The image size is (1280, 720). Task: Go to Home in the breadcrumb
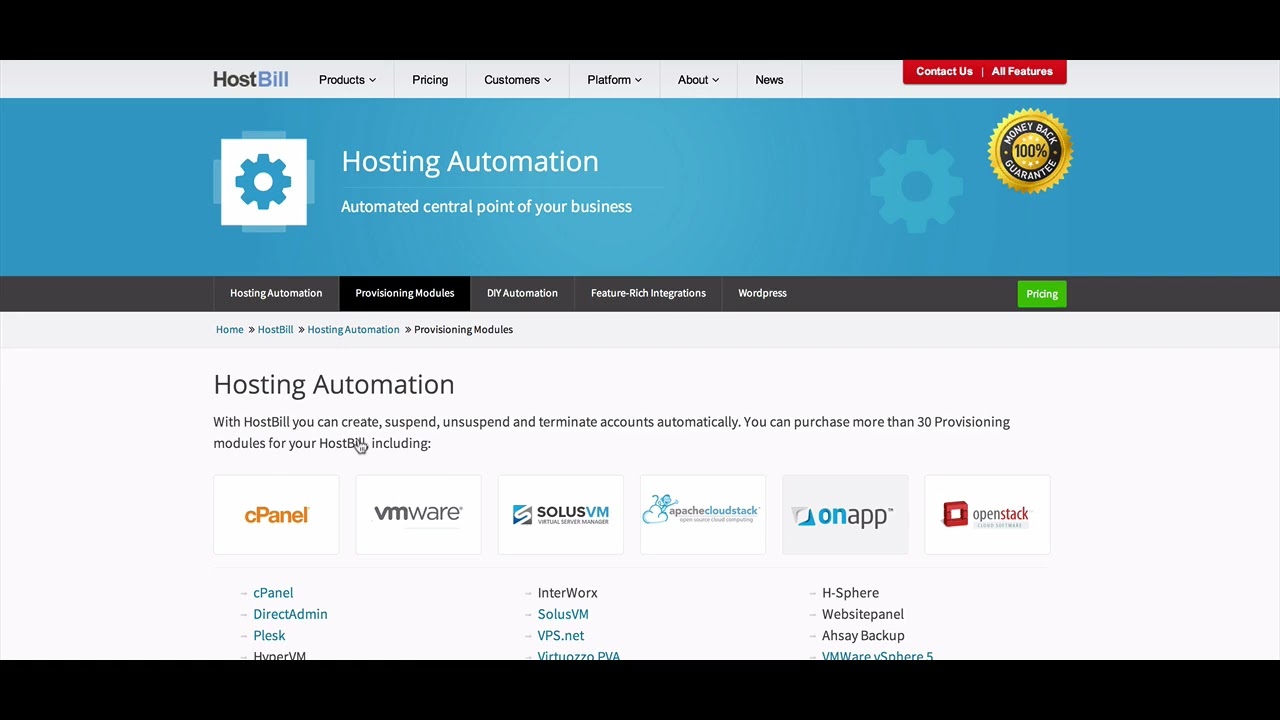(x=230, y=329)
